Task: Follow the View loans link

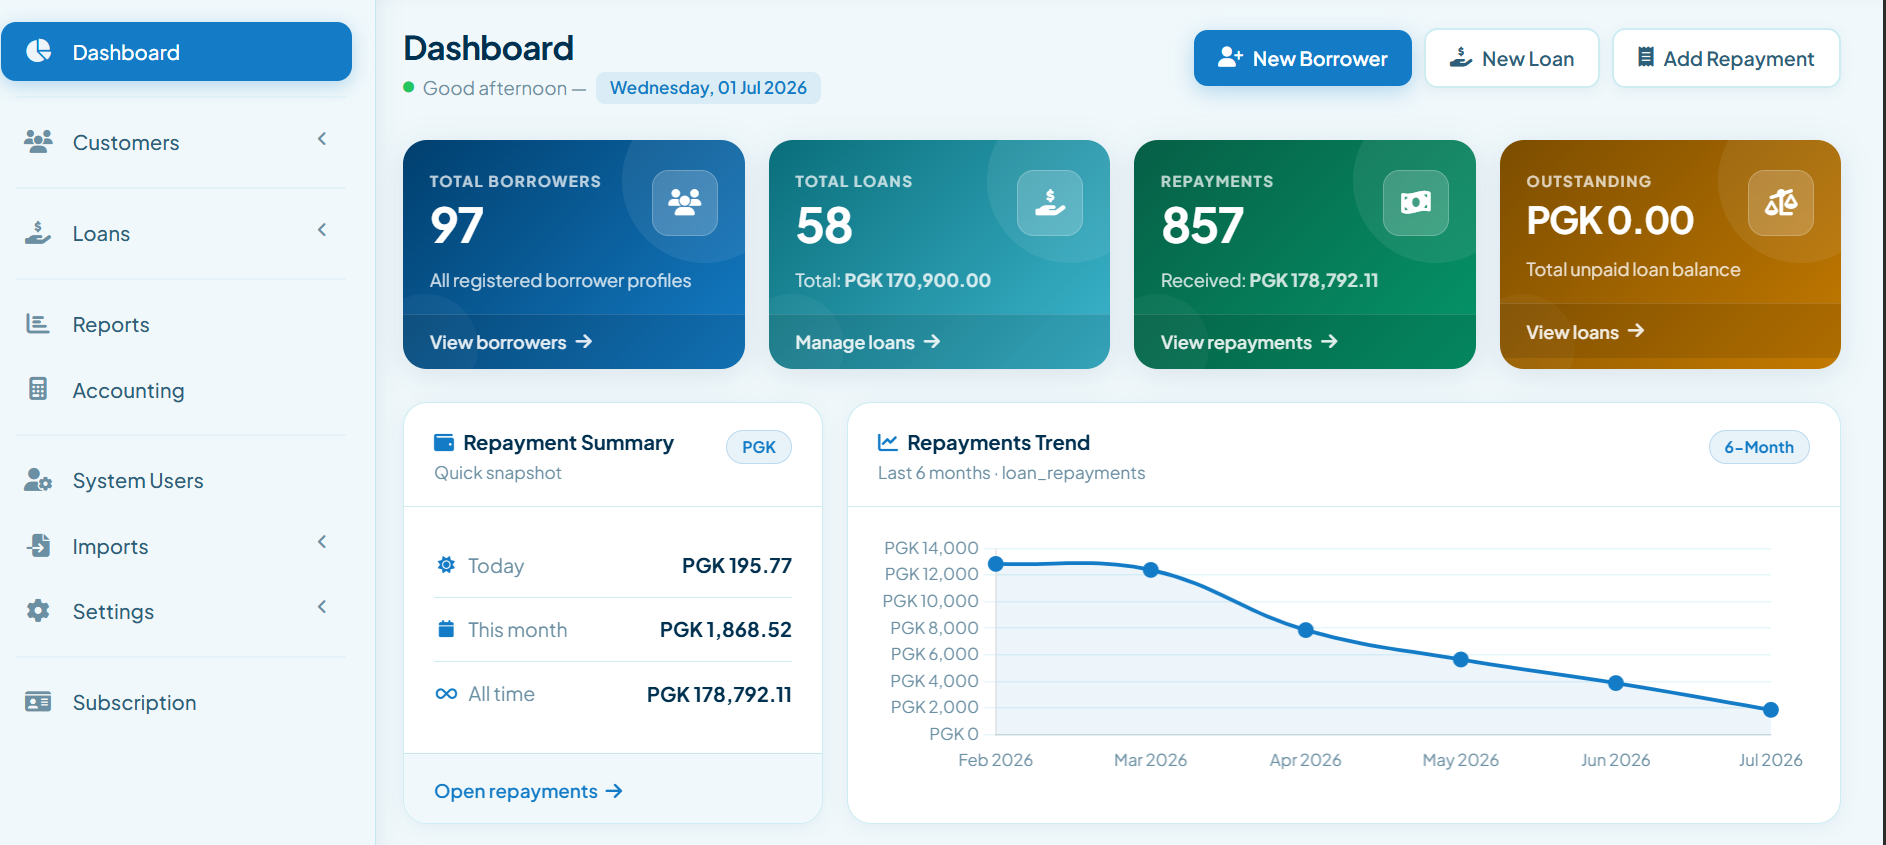Action: click(1585, 332)
